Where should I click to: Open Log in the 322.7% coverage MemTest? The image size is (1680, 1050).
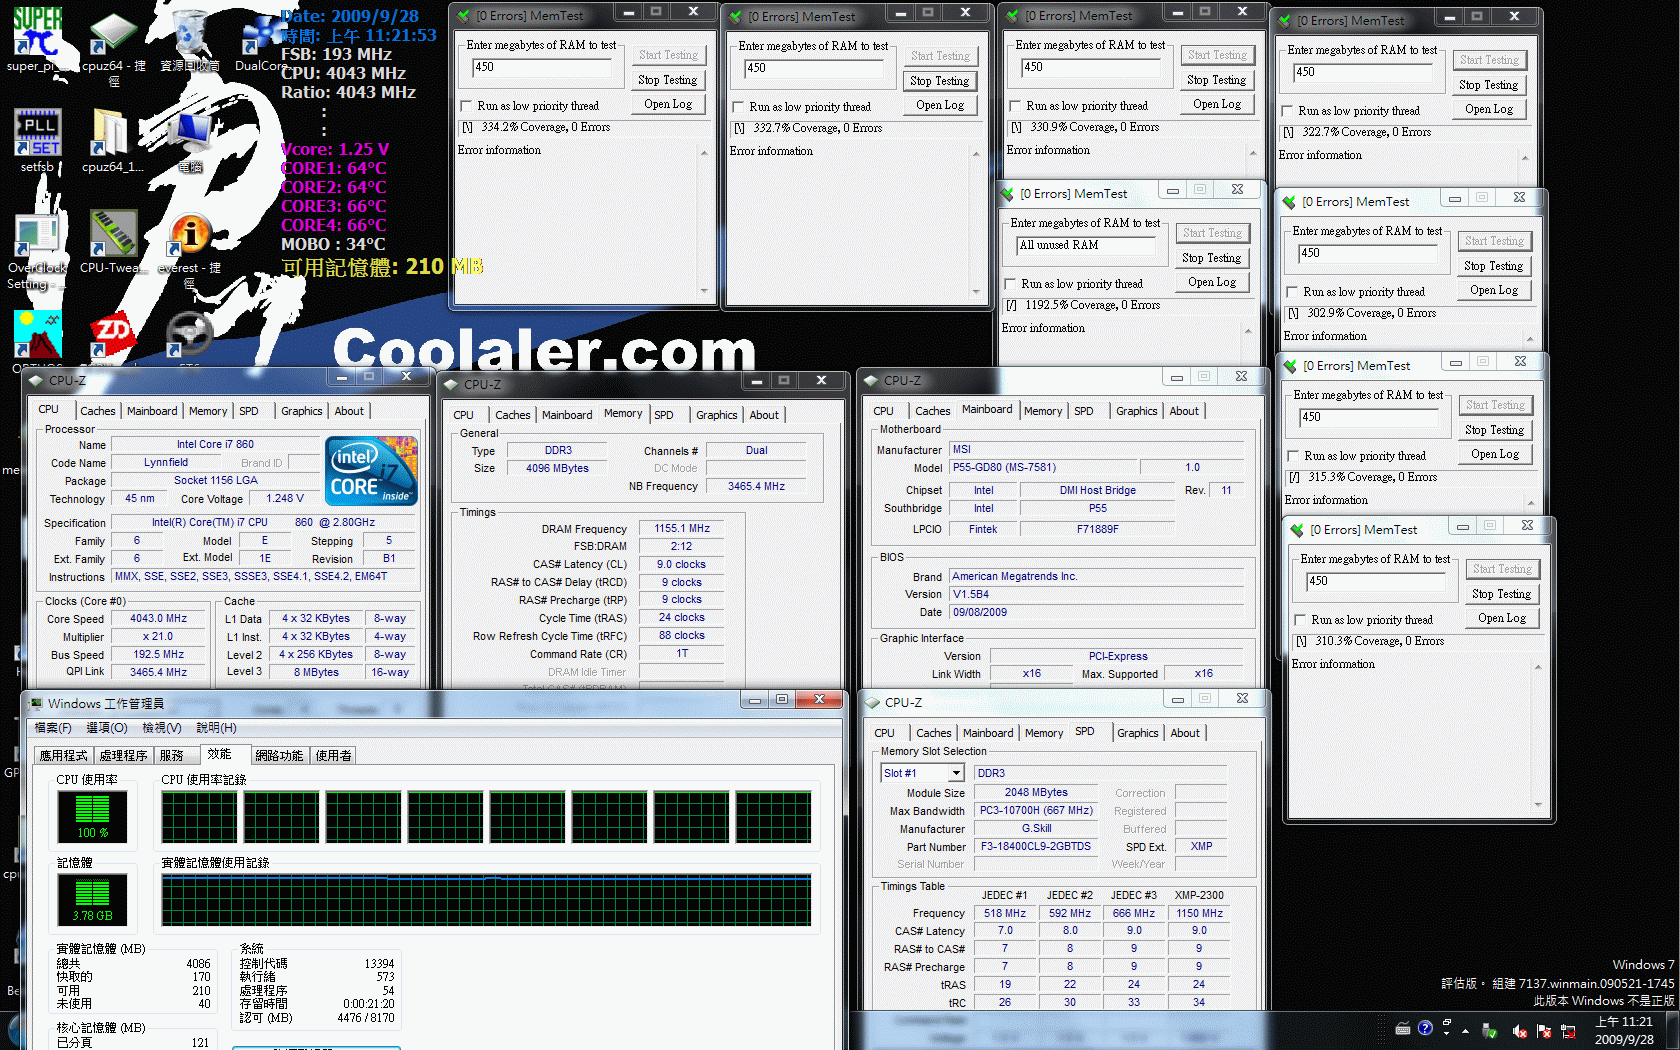click(x=1489, y=109)
